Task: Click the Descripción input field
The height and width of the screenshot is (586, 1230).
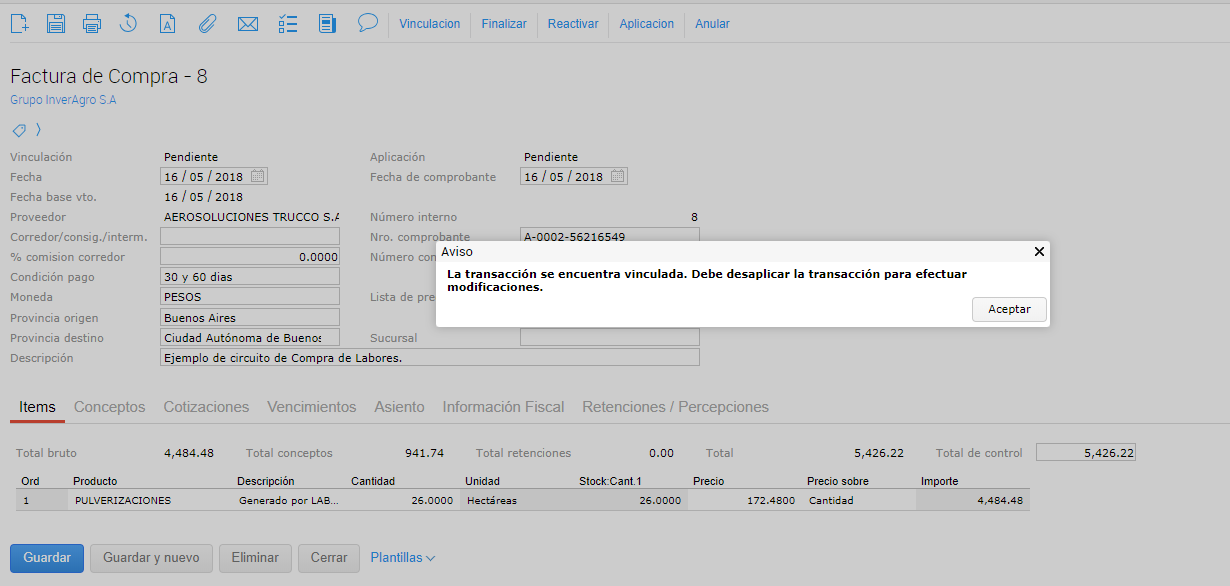Action: click(429, 358)
